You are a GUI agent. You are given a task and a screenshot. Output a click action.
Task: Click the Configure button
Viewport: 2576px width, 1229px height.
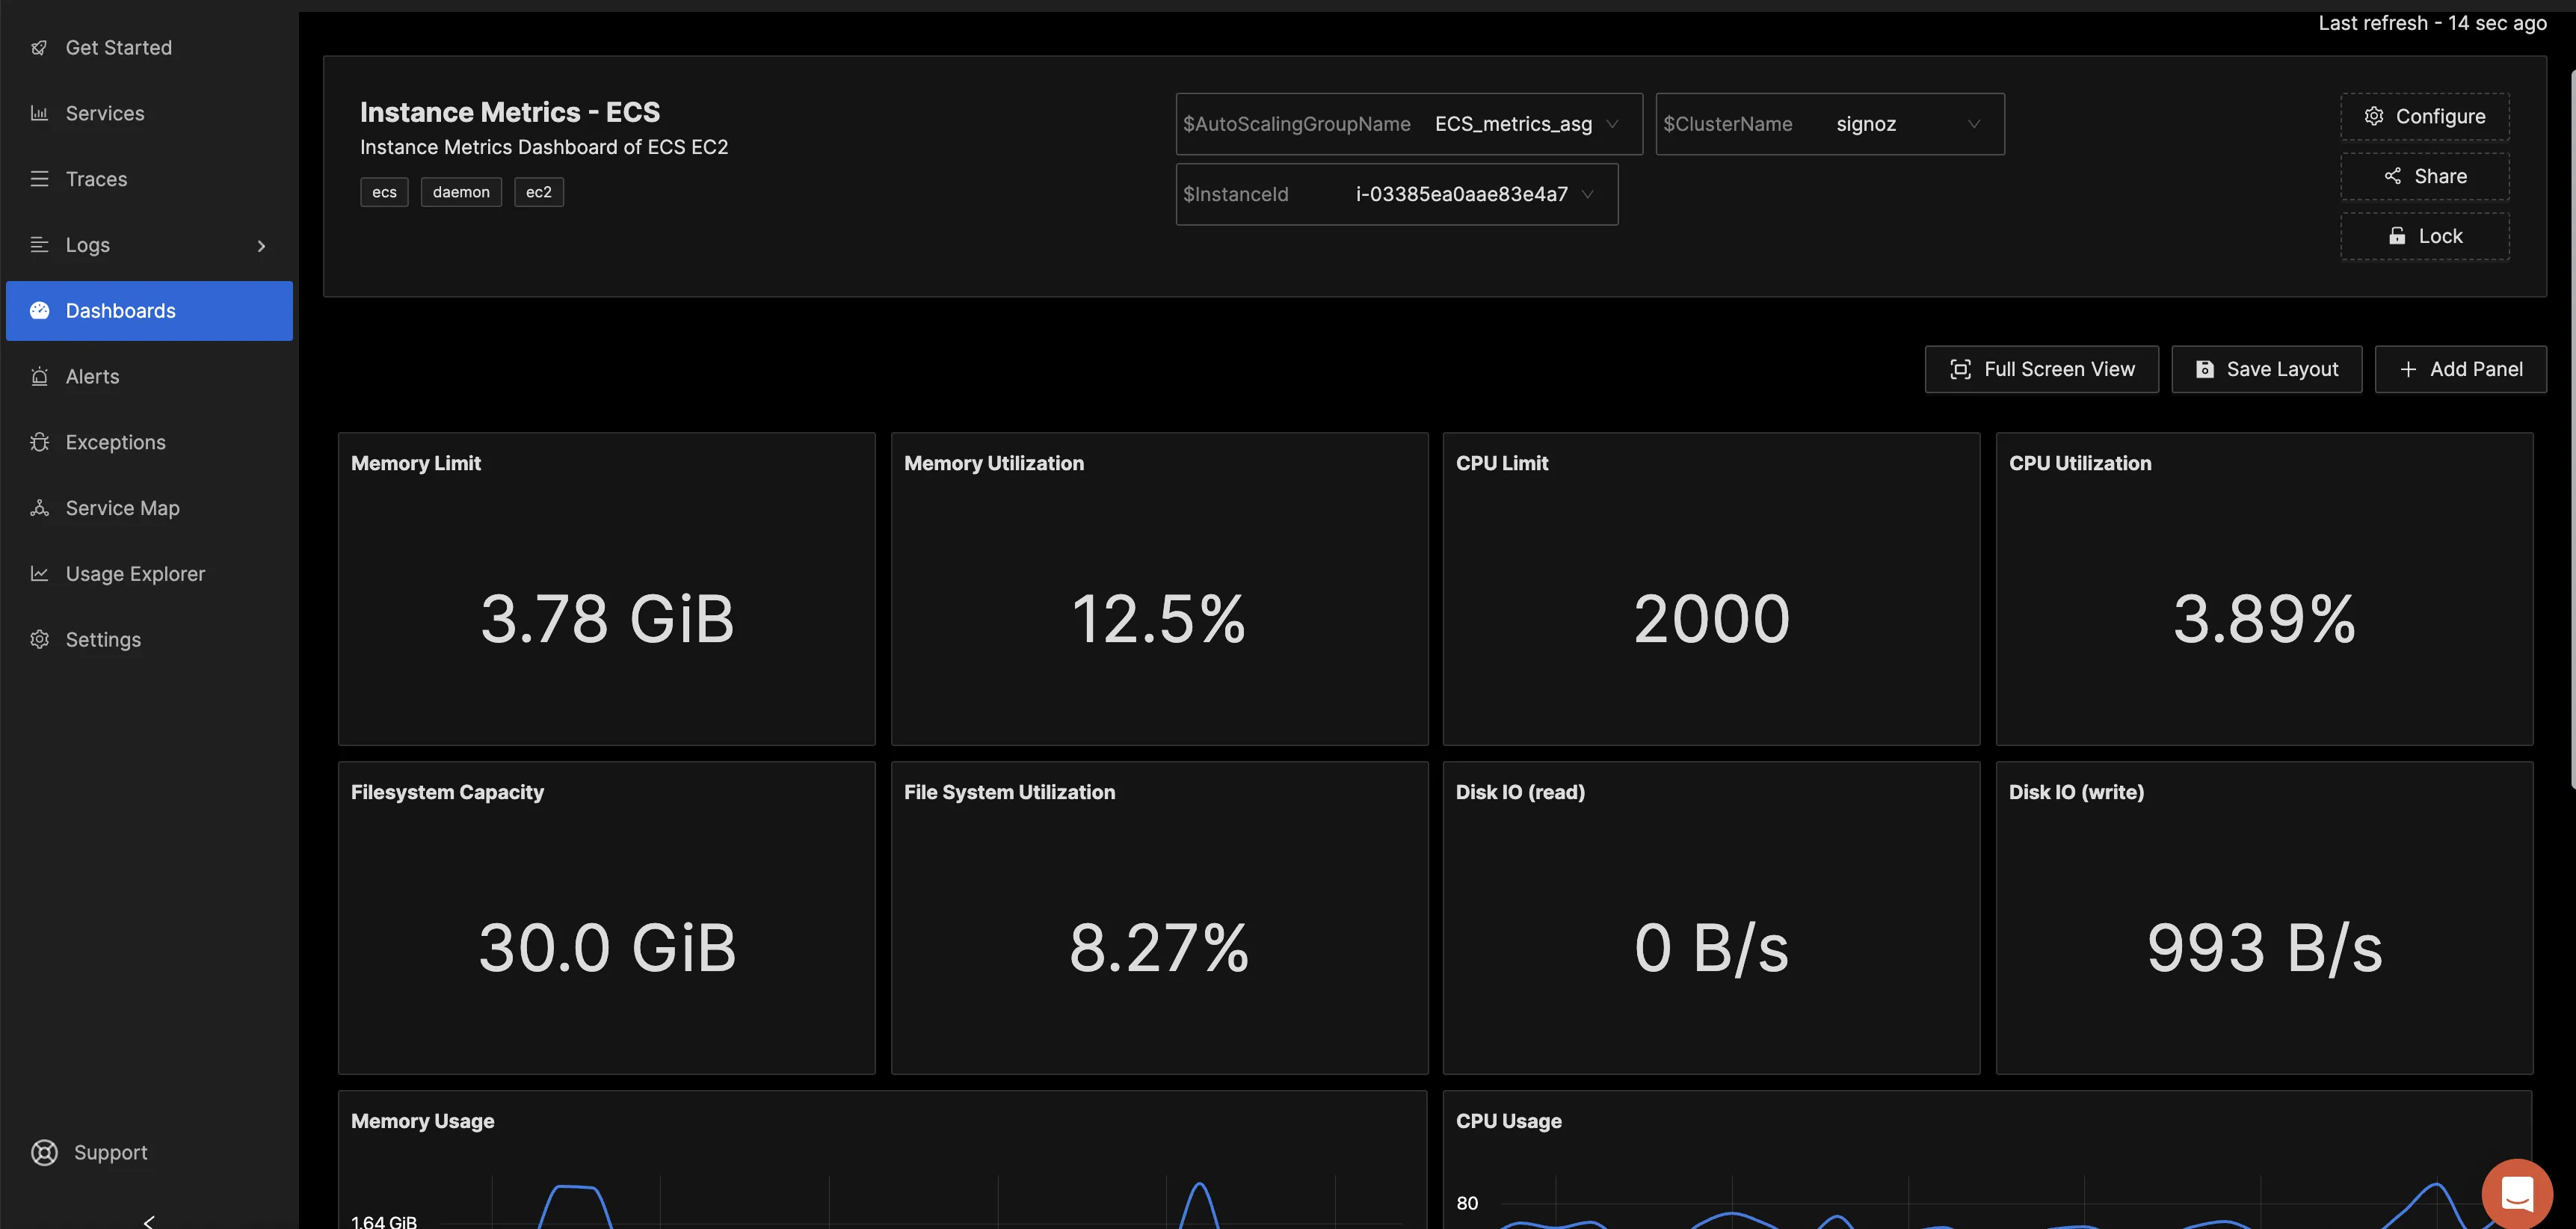2424,117
